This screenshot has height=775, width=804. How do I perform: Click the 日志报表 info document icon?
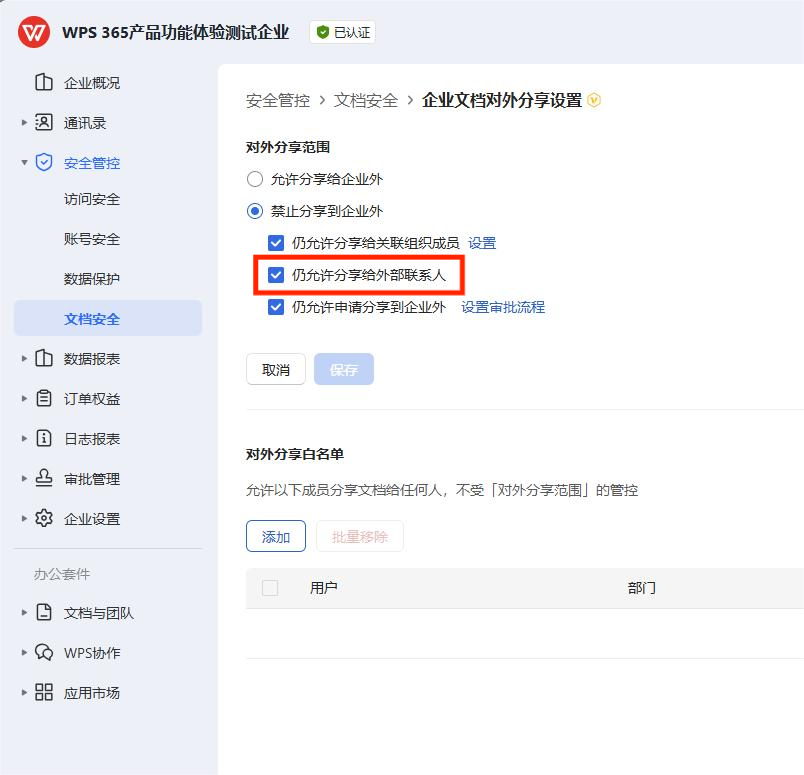click(44, 438)
